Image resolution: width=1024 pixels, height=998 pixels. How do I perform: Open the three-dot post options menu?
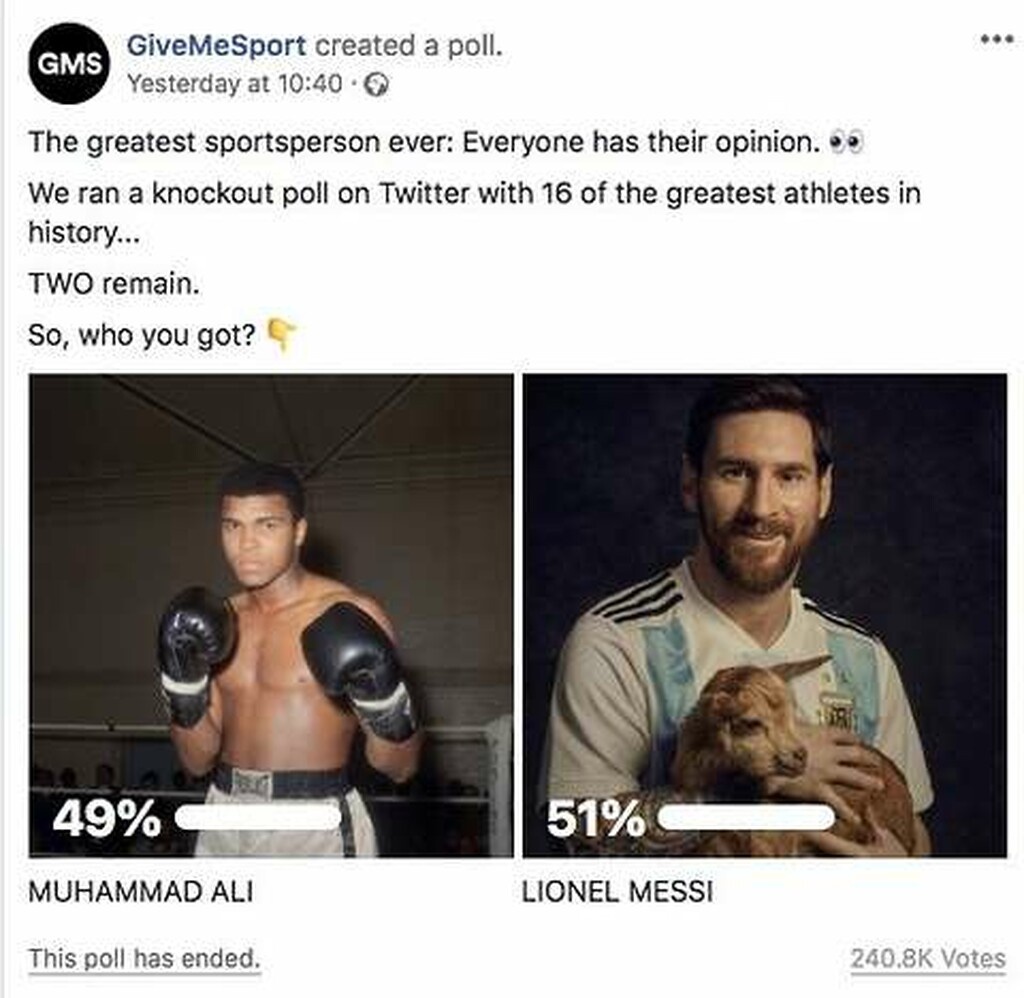(x=997, y=40)
